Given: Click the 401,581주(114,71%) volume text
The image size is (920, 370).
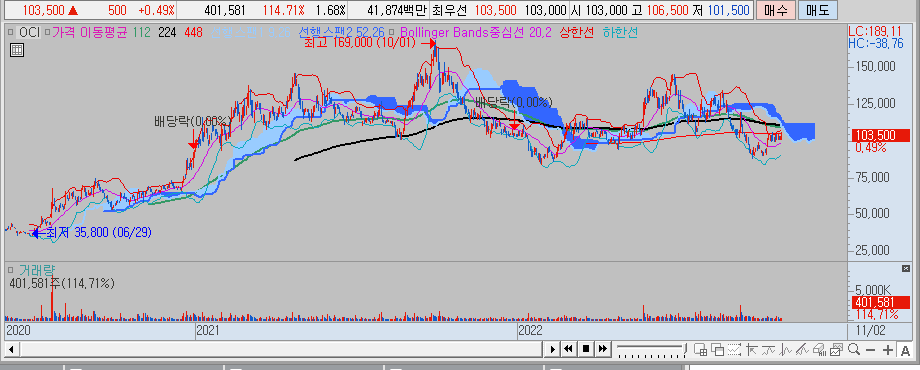Looking at the screenshot, I should pyautogui.click(x=62, y=283).
